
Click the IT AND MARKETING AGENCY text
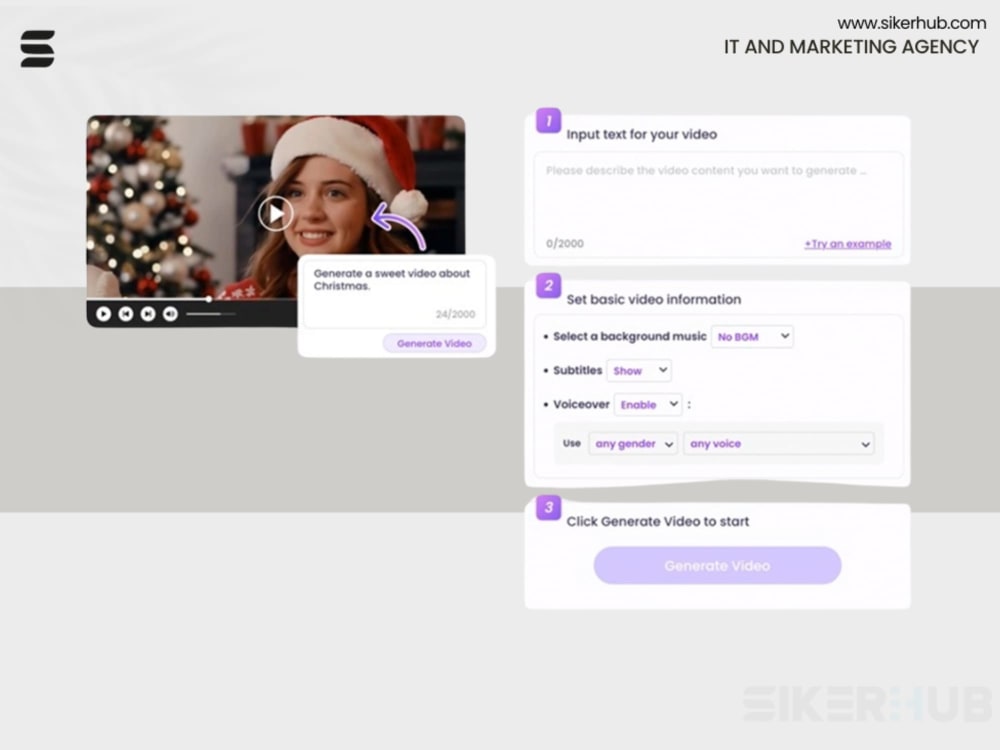click(x=851, y=47)
